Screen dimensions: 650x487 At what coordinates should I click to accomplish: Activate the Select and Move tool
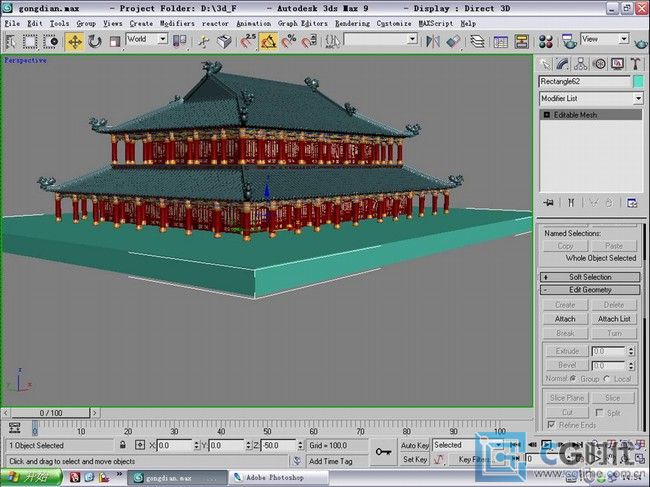click(75, 41)
